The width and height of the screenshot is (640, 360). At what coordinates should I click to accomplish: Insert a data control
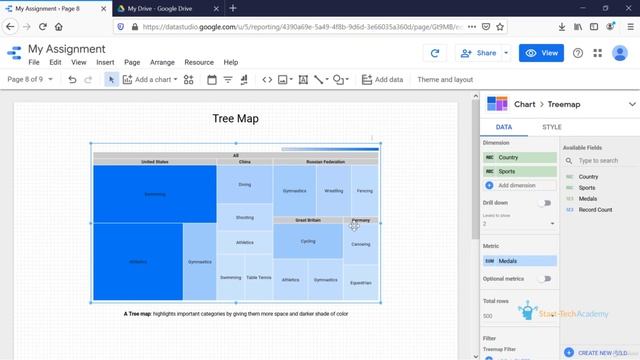point(244,80)
